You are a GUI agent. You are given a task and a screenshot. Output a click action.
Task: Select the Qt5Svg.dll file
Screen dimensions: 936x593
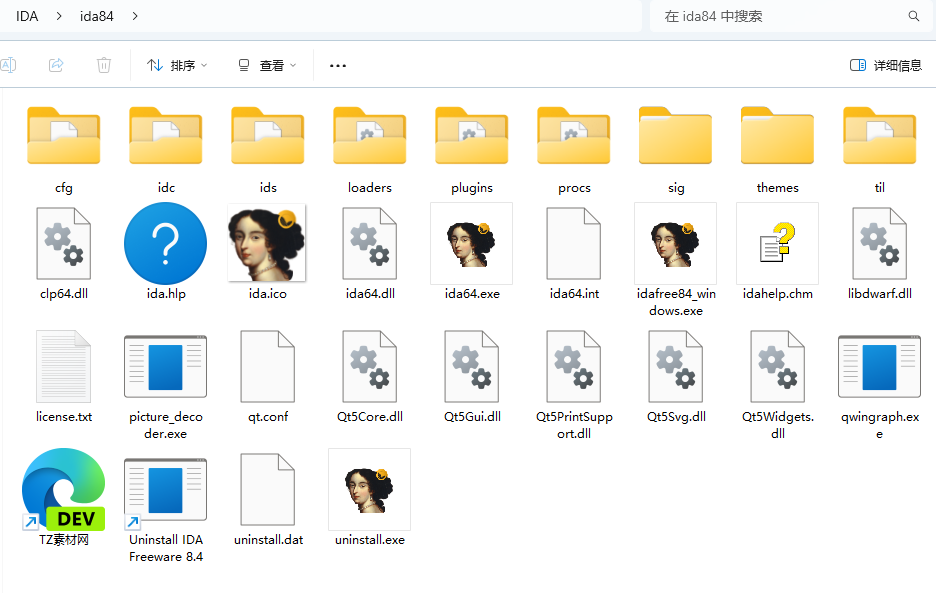point(676,366)
